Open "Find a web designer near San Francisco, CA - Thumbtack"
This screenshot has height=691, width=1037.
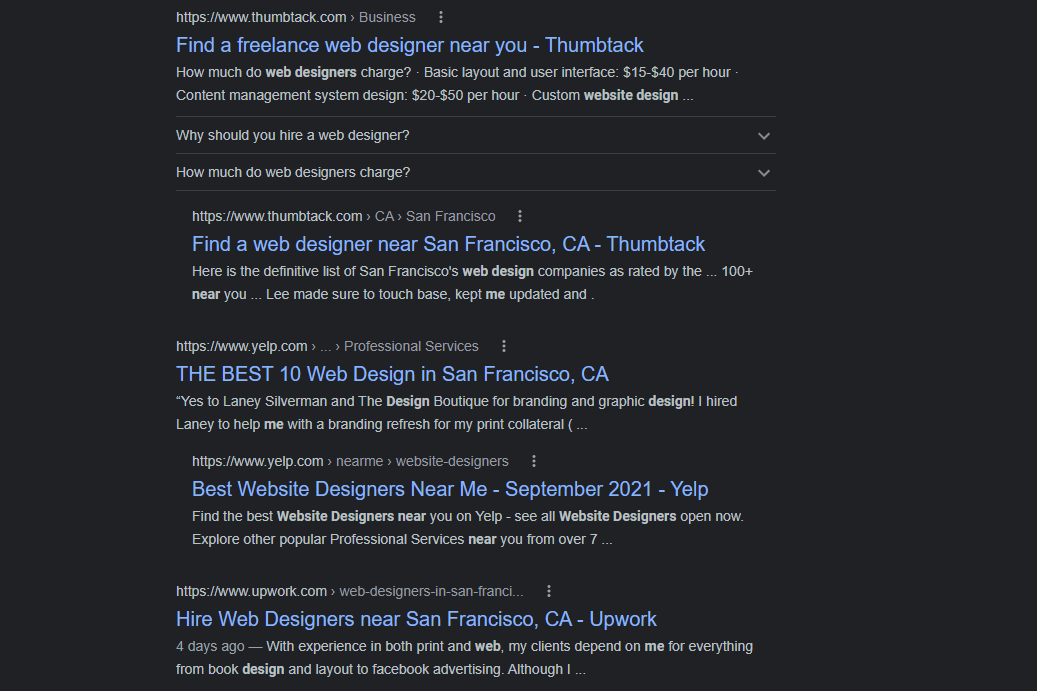[x=448, y=244]
